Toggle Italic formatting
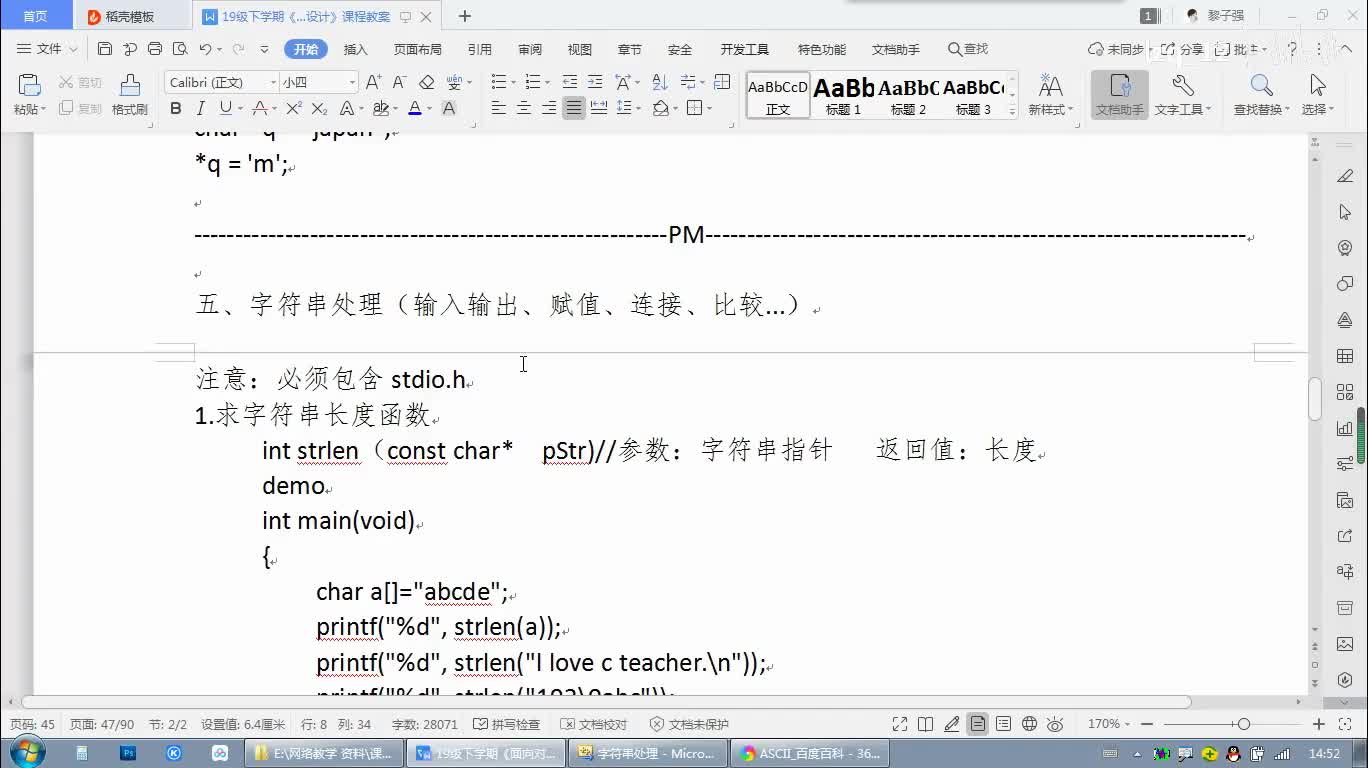This screenshot has width=1368, height=768. point(200,108)
